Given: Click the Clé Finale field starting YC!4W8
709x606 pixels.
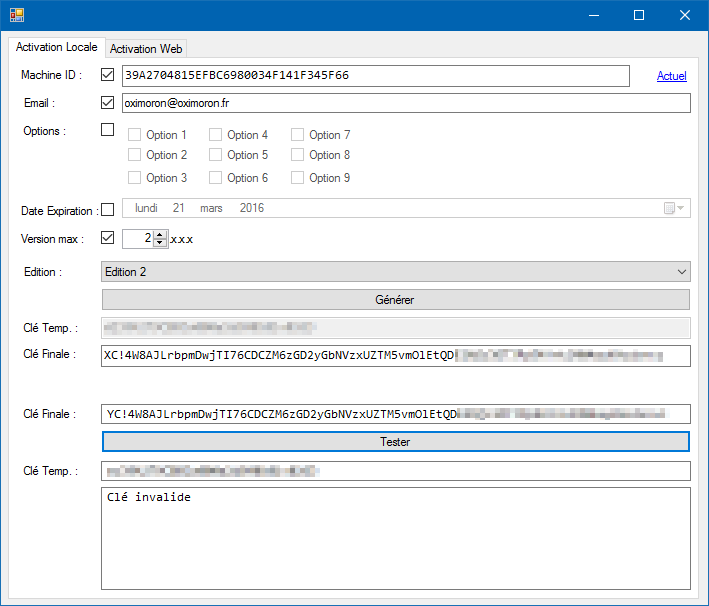Looking at the screenshot, I should [396, 414].
